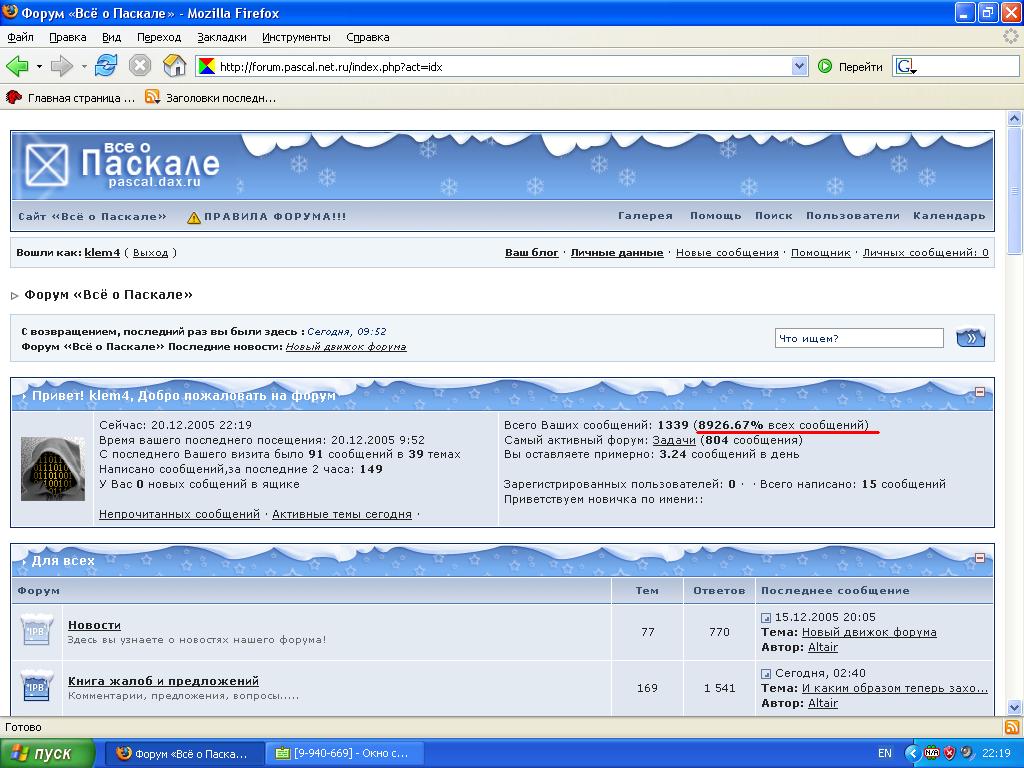Click the Что ищем? search field
The image size is (1024, 768).
click(858, 338)
